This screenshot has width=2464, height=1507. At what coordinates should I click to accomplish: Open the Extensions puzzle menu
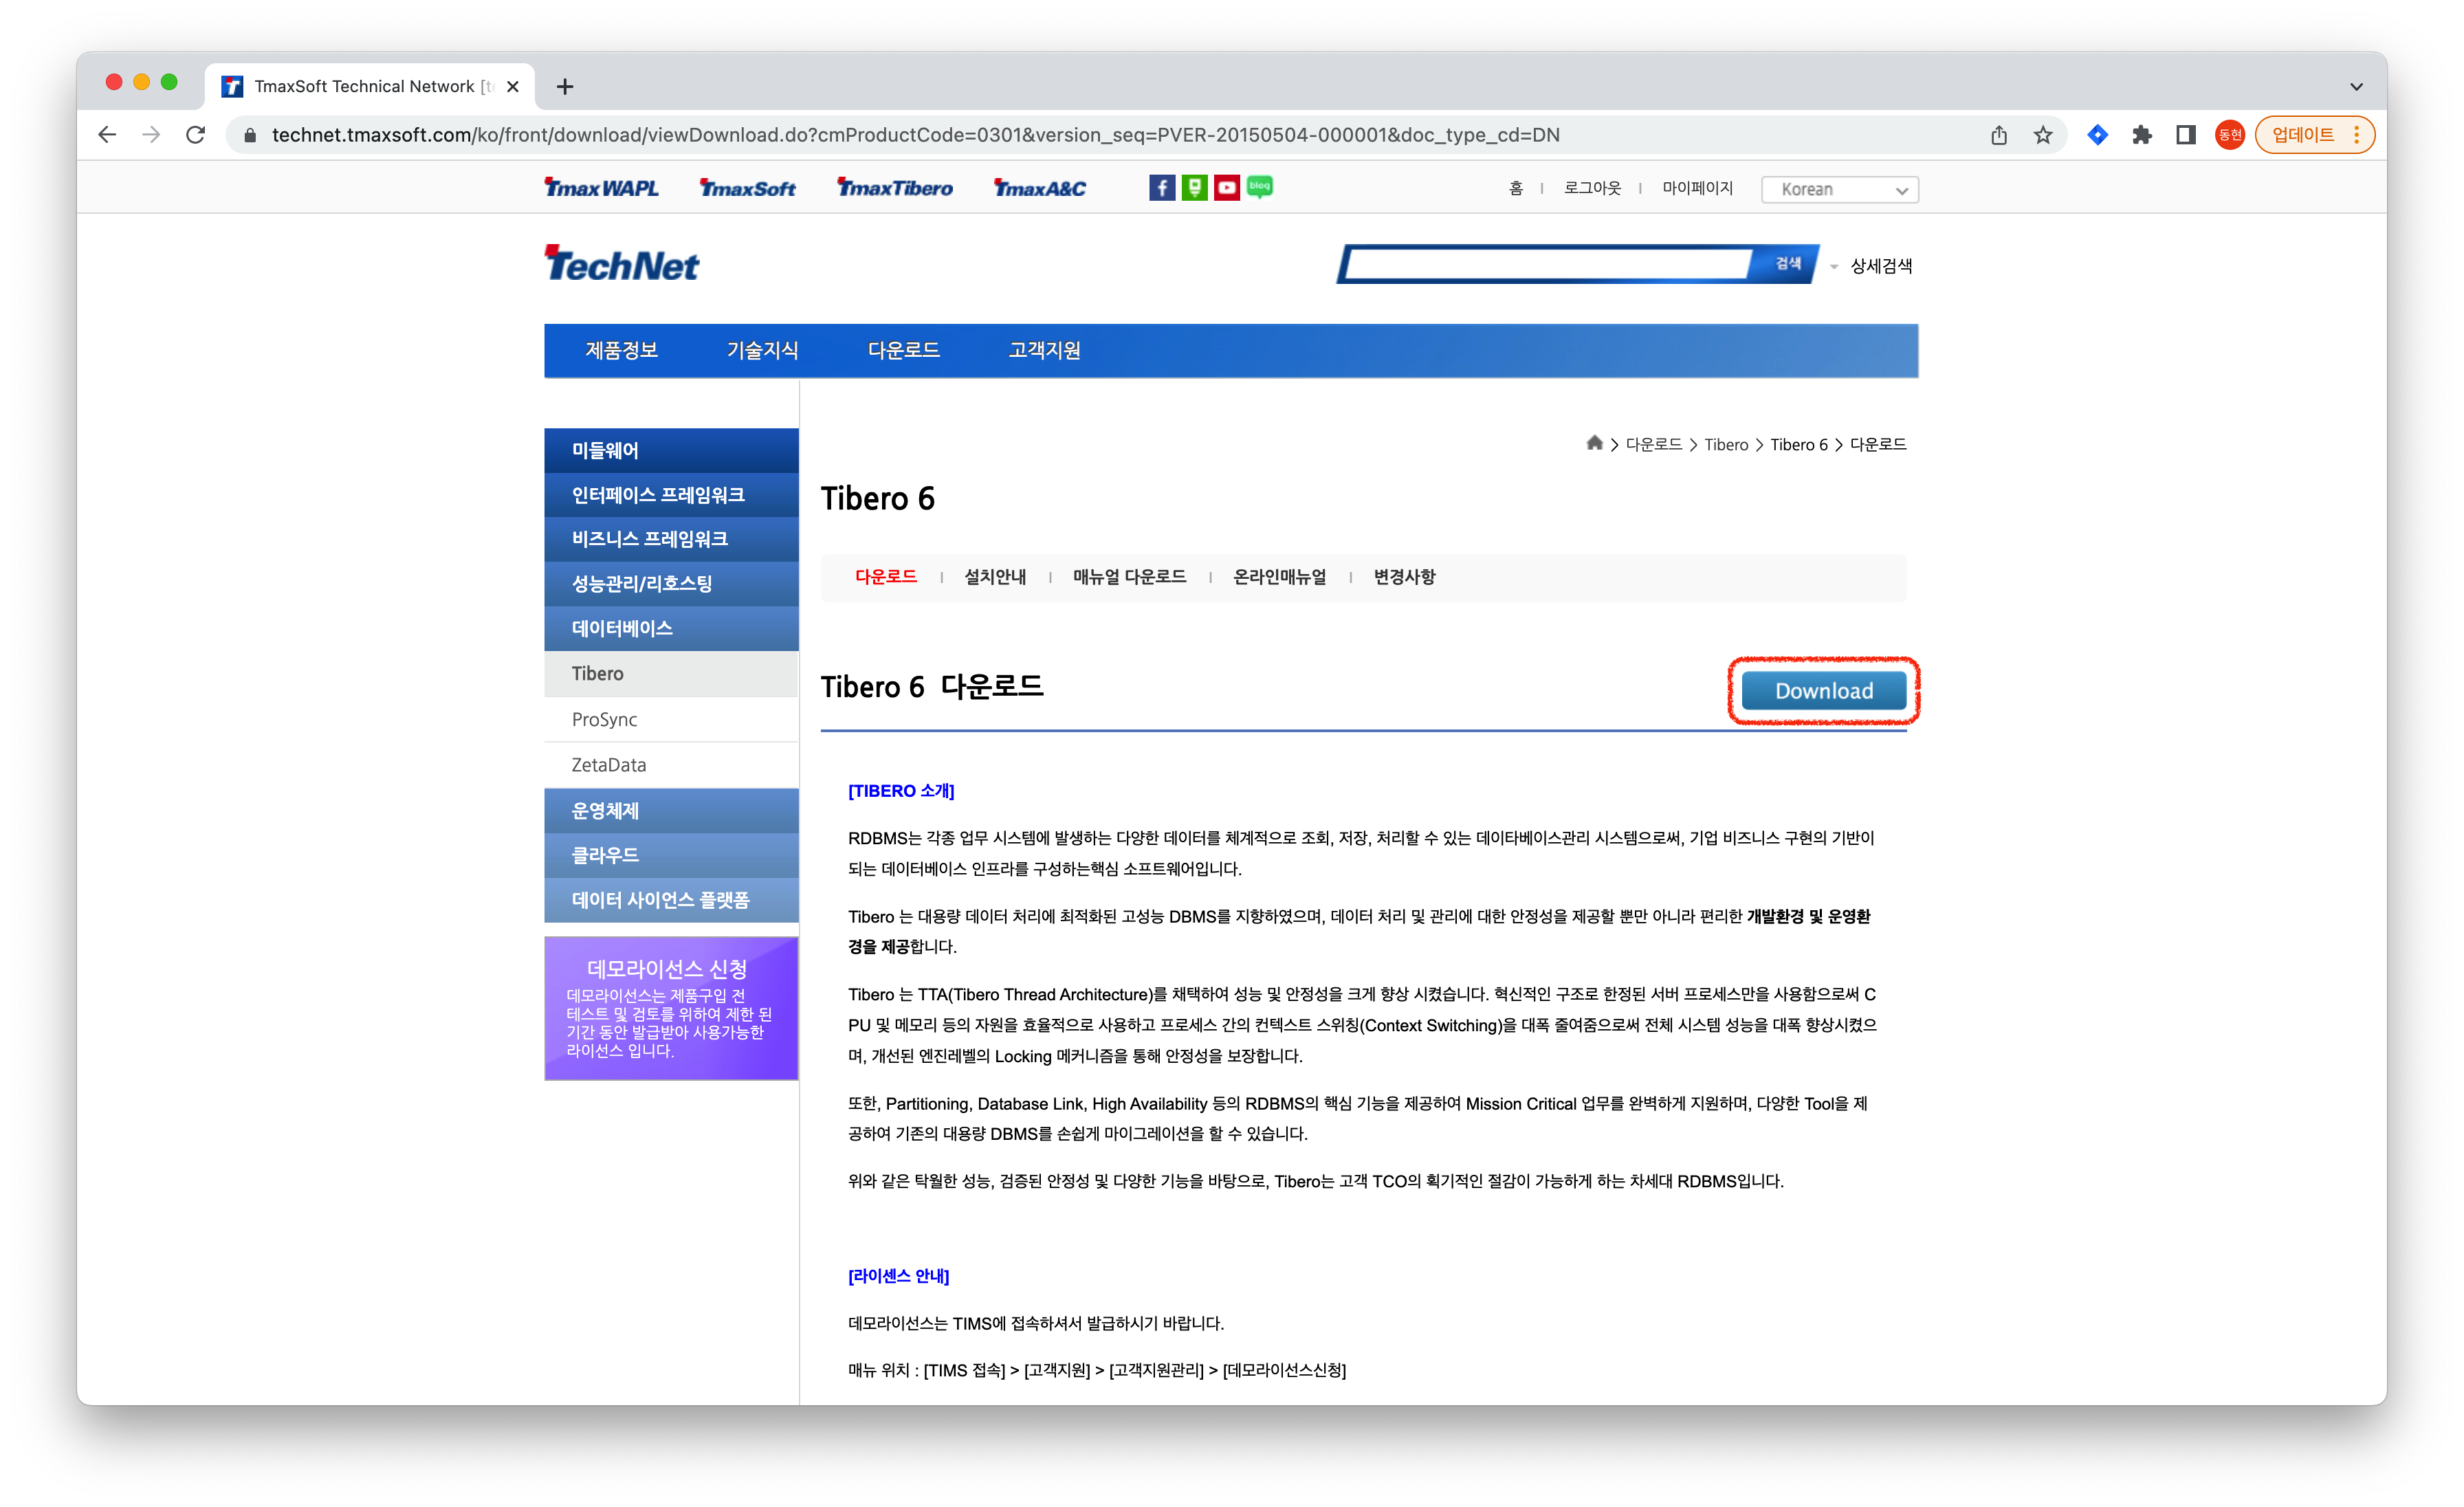[2142, 135]
